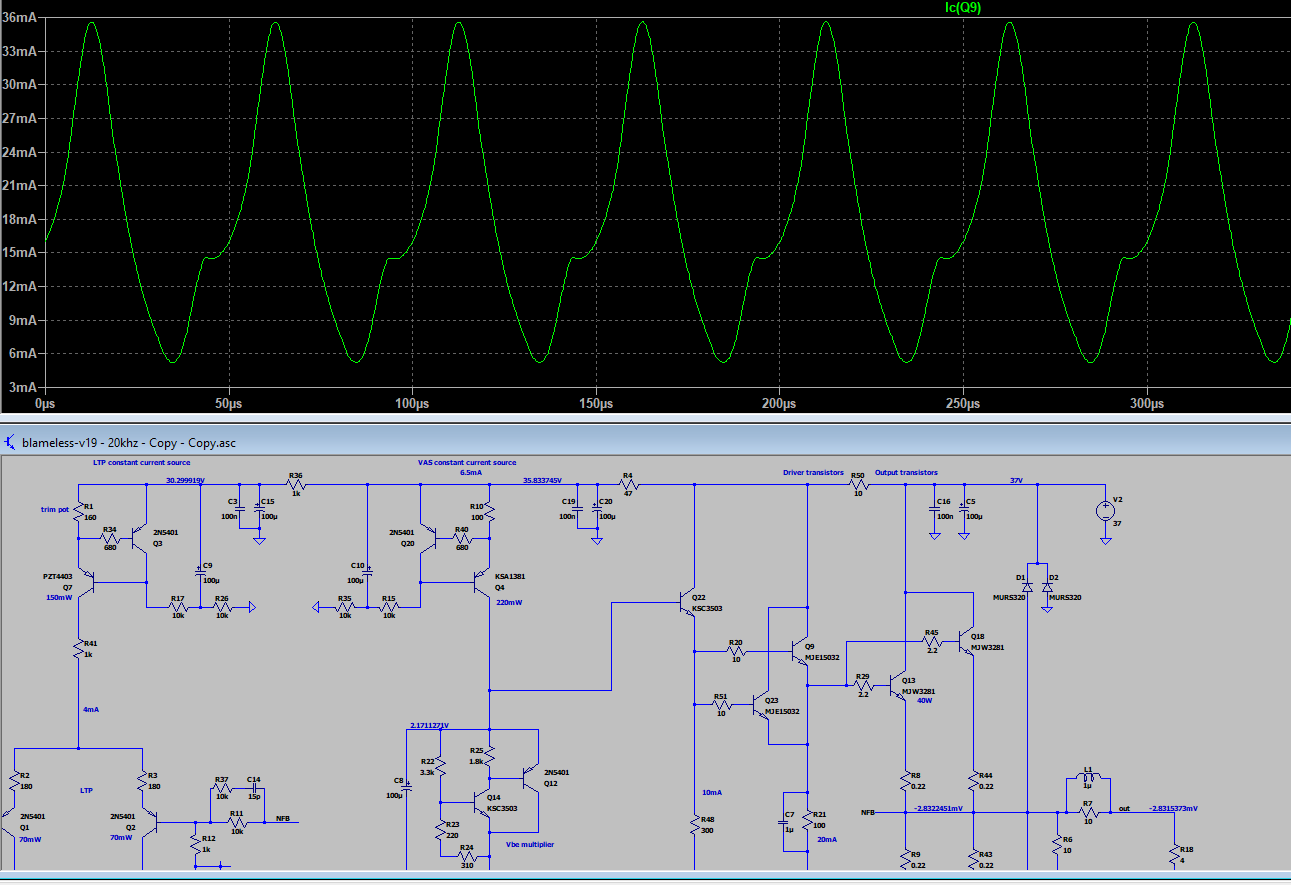
Task: Click the Ic(Q9) trace label
Action: click(x=963, y=8)
